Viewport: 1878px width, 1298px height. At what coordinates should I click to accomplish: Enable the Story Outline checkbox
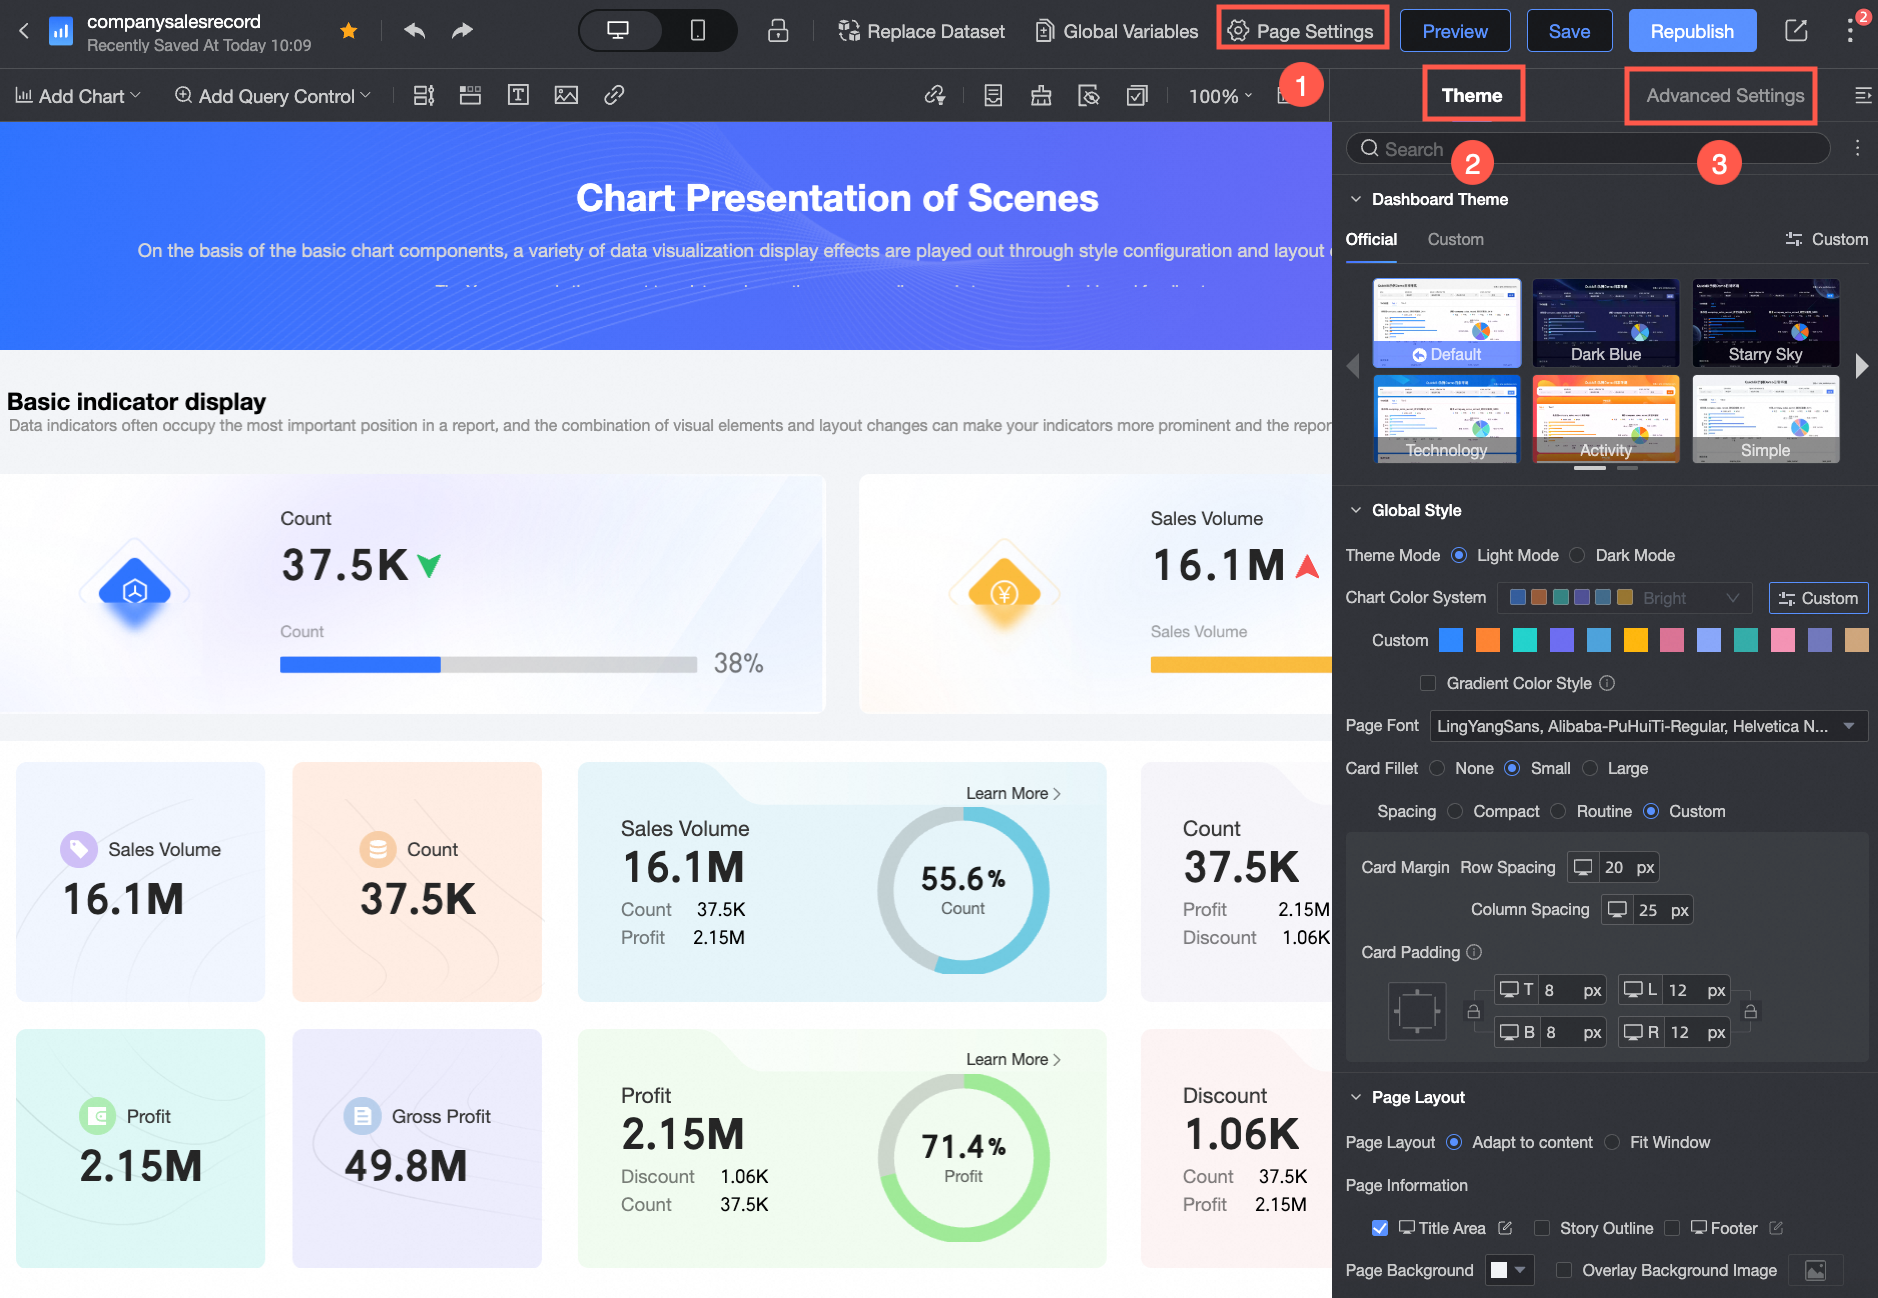pos(1542,1228)
